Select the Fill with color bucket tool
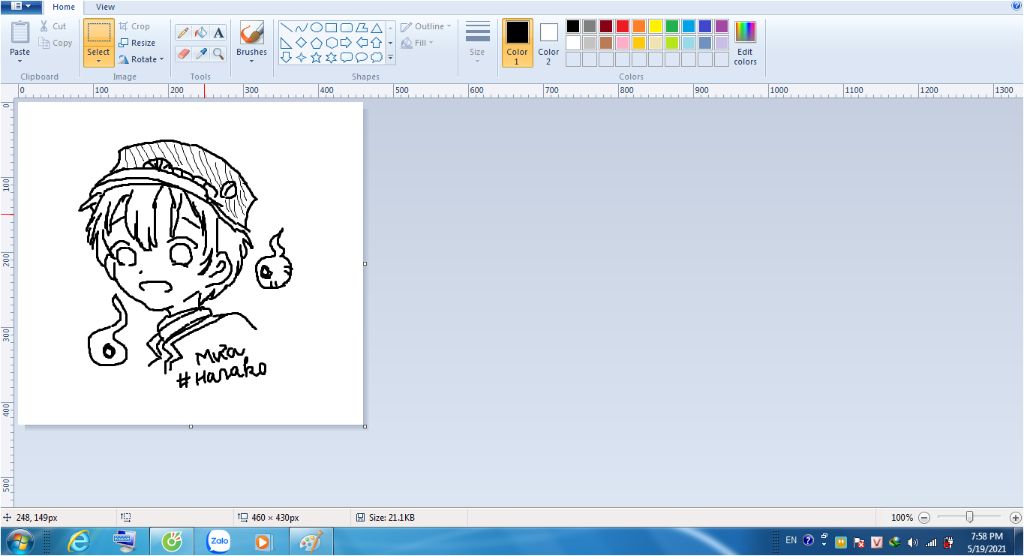 tap(201, 33)
